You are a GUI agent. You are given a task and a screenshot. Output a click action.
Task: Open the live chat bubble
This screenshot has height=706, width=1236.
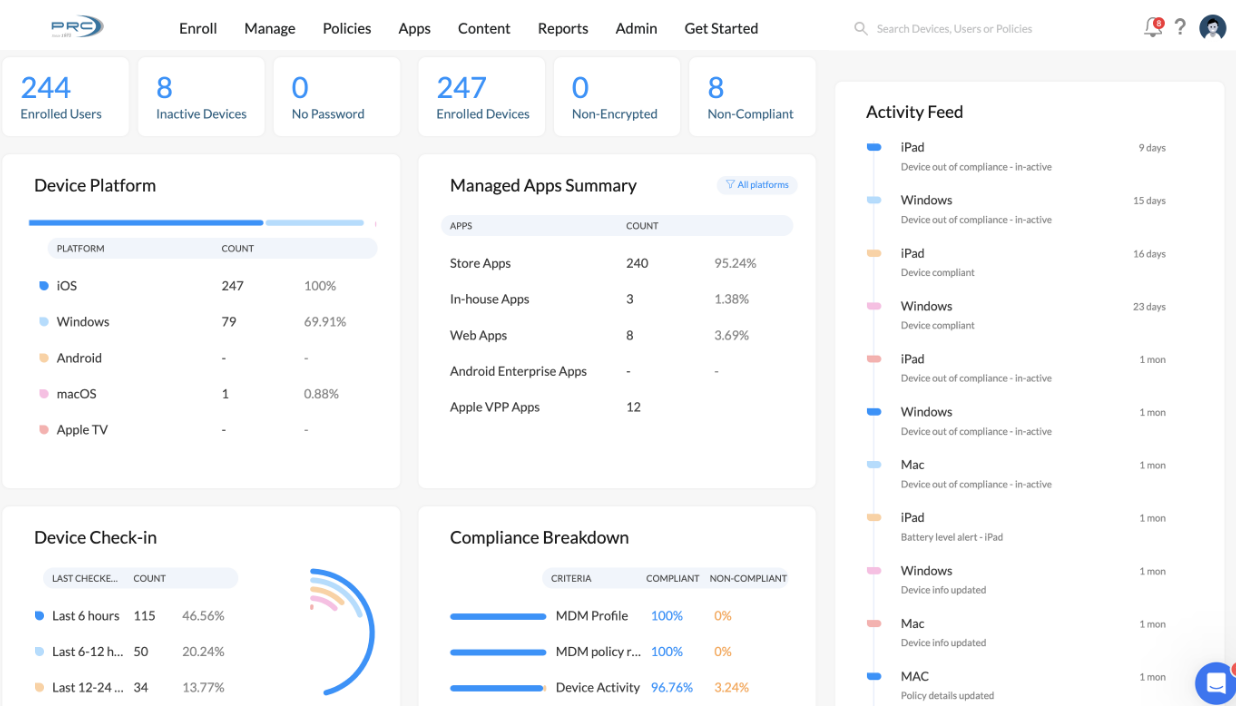click(1214, 683)
